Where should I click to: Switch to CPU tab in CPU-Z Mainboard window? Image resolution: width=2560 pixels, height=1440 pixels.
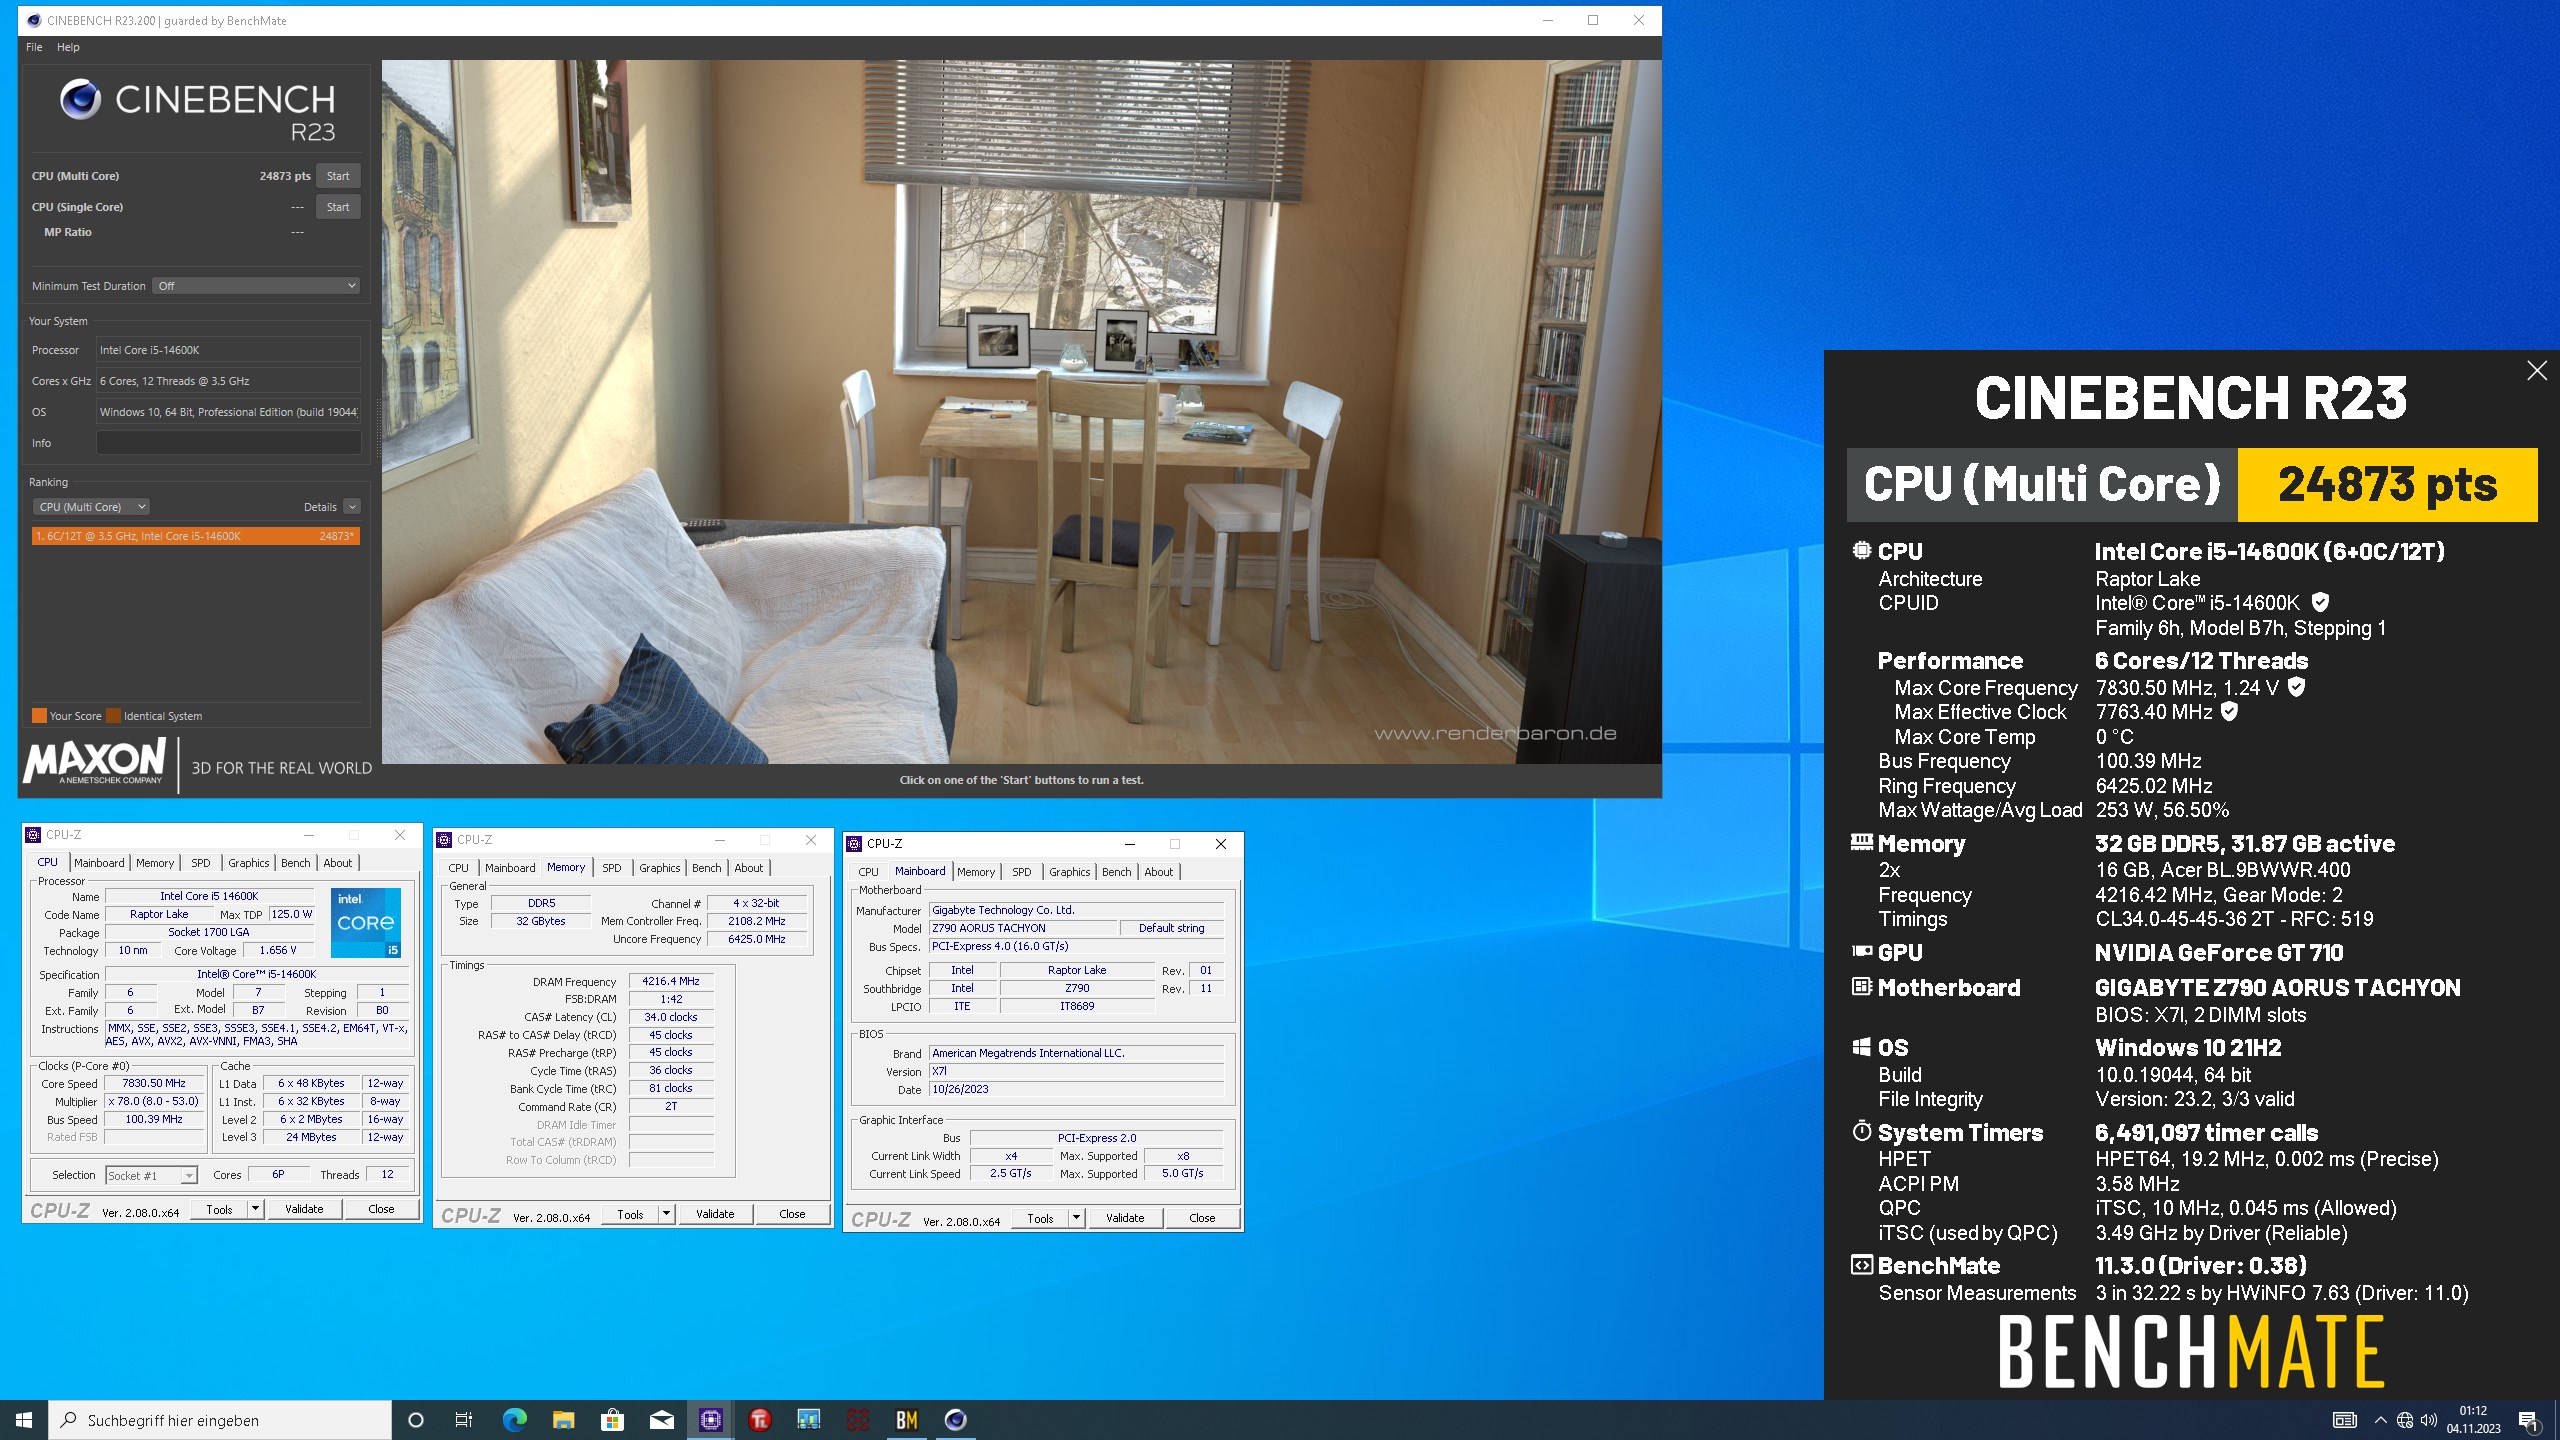[x=868, y=872]
